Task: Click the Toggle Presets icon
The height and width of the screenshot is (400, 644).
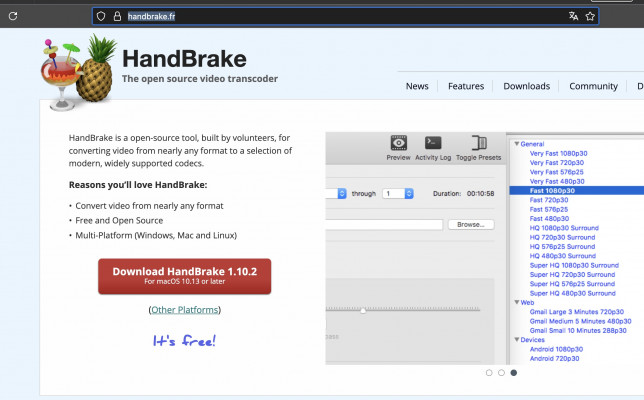Action: [478, 144]
